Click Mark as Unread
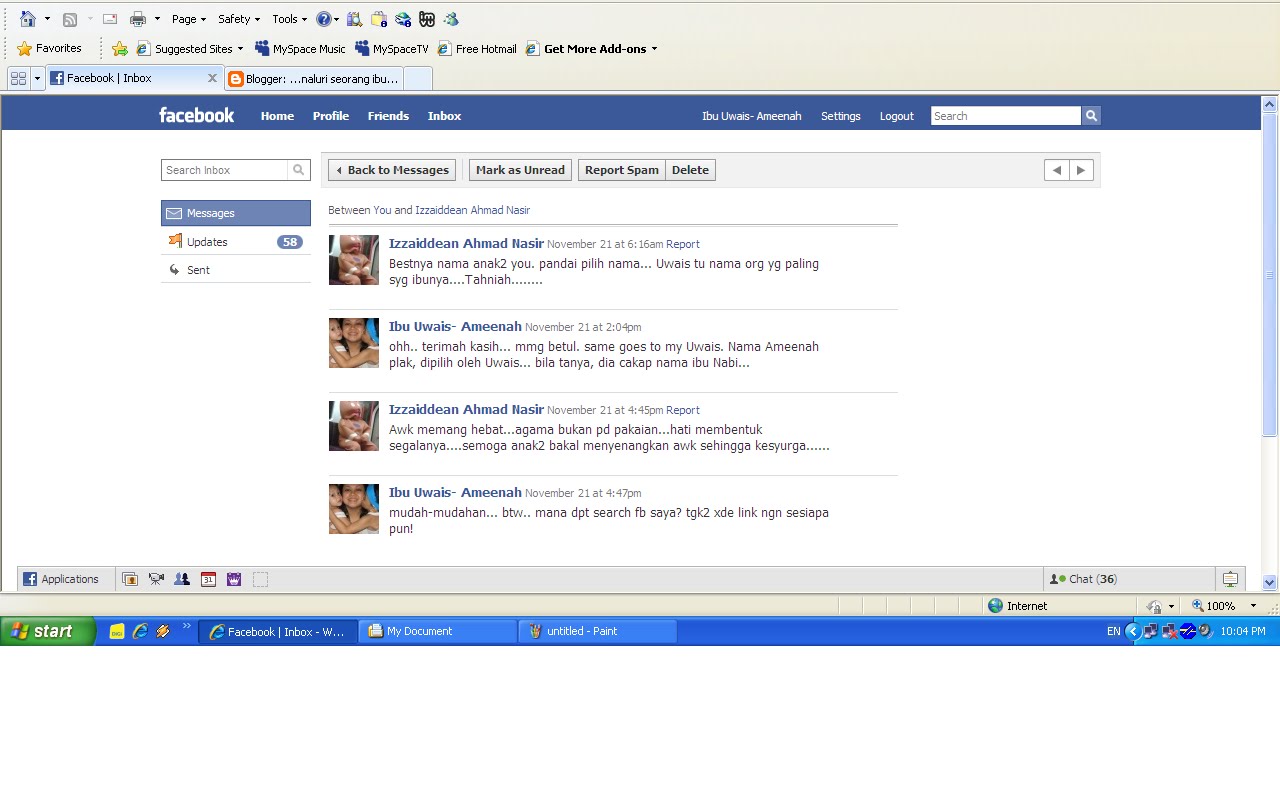 [520, 170]
